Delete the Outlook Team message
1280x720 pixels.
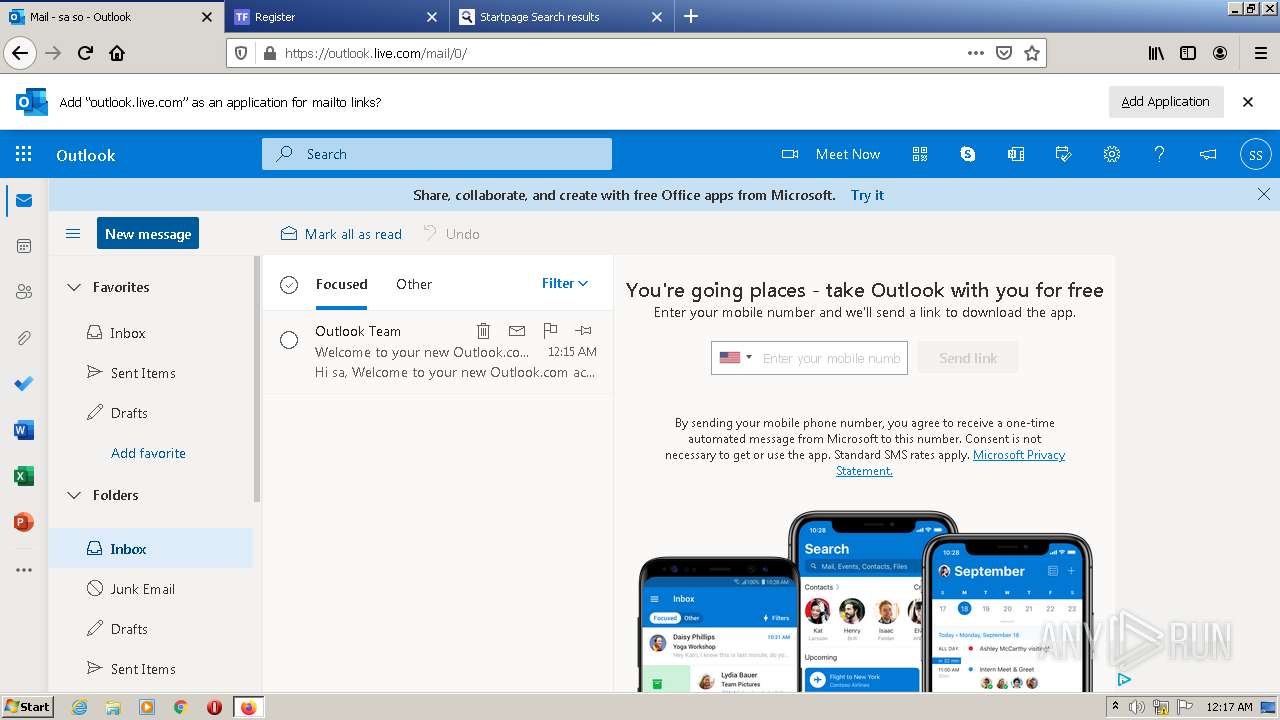tap(483, 331)
